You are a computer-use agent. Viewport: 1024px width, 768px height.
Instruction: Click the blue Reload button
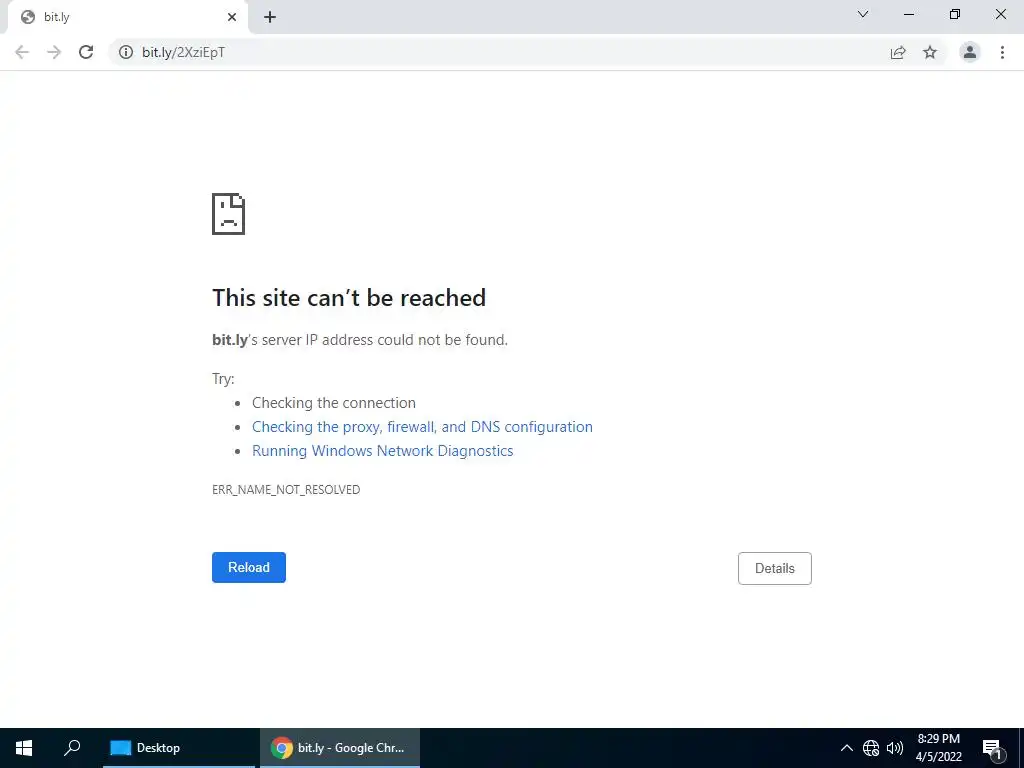249,568
